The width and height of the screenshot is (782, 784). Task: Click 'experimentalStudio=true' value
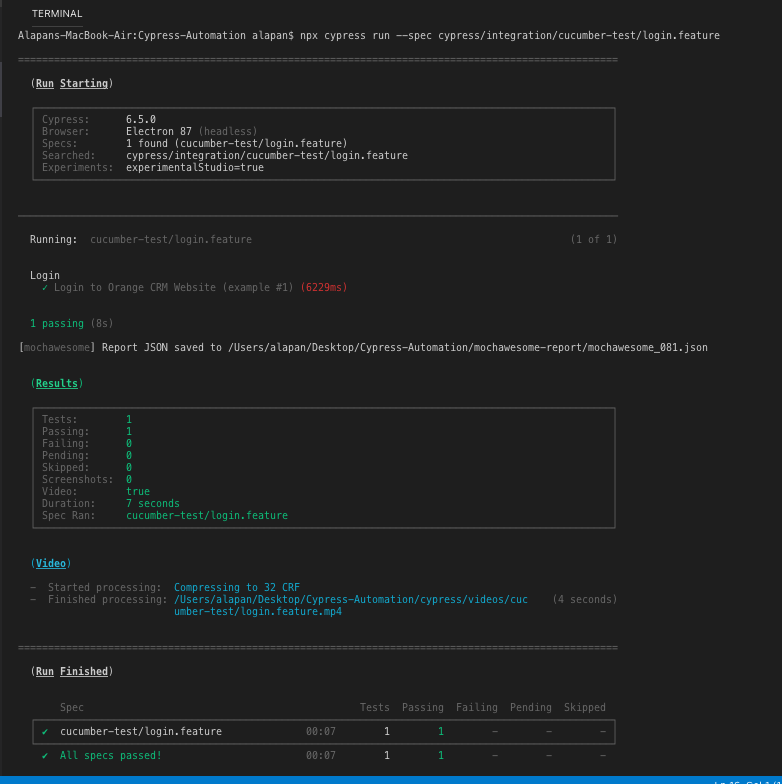pyautogui.click(x=194, y=168)
